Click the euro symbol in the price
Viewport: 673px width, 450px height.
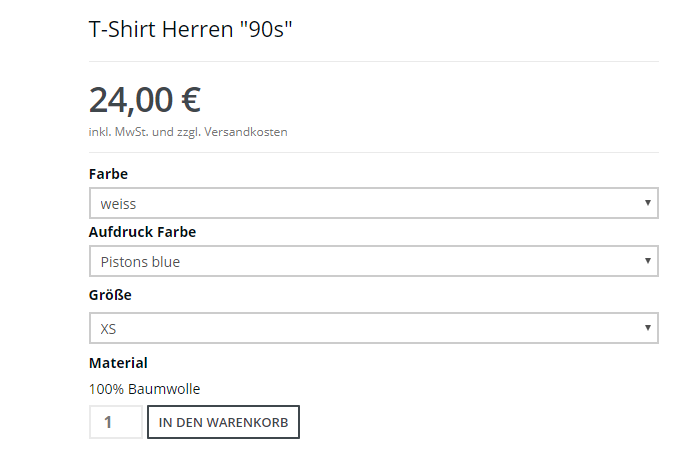(x=191, y=100)
